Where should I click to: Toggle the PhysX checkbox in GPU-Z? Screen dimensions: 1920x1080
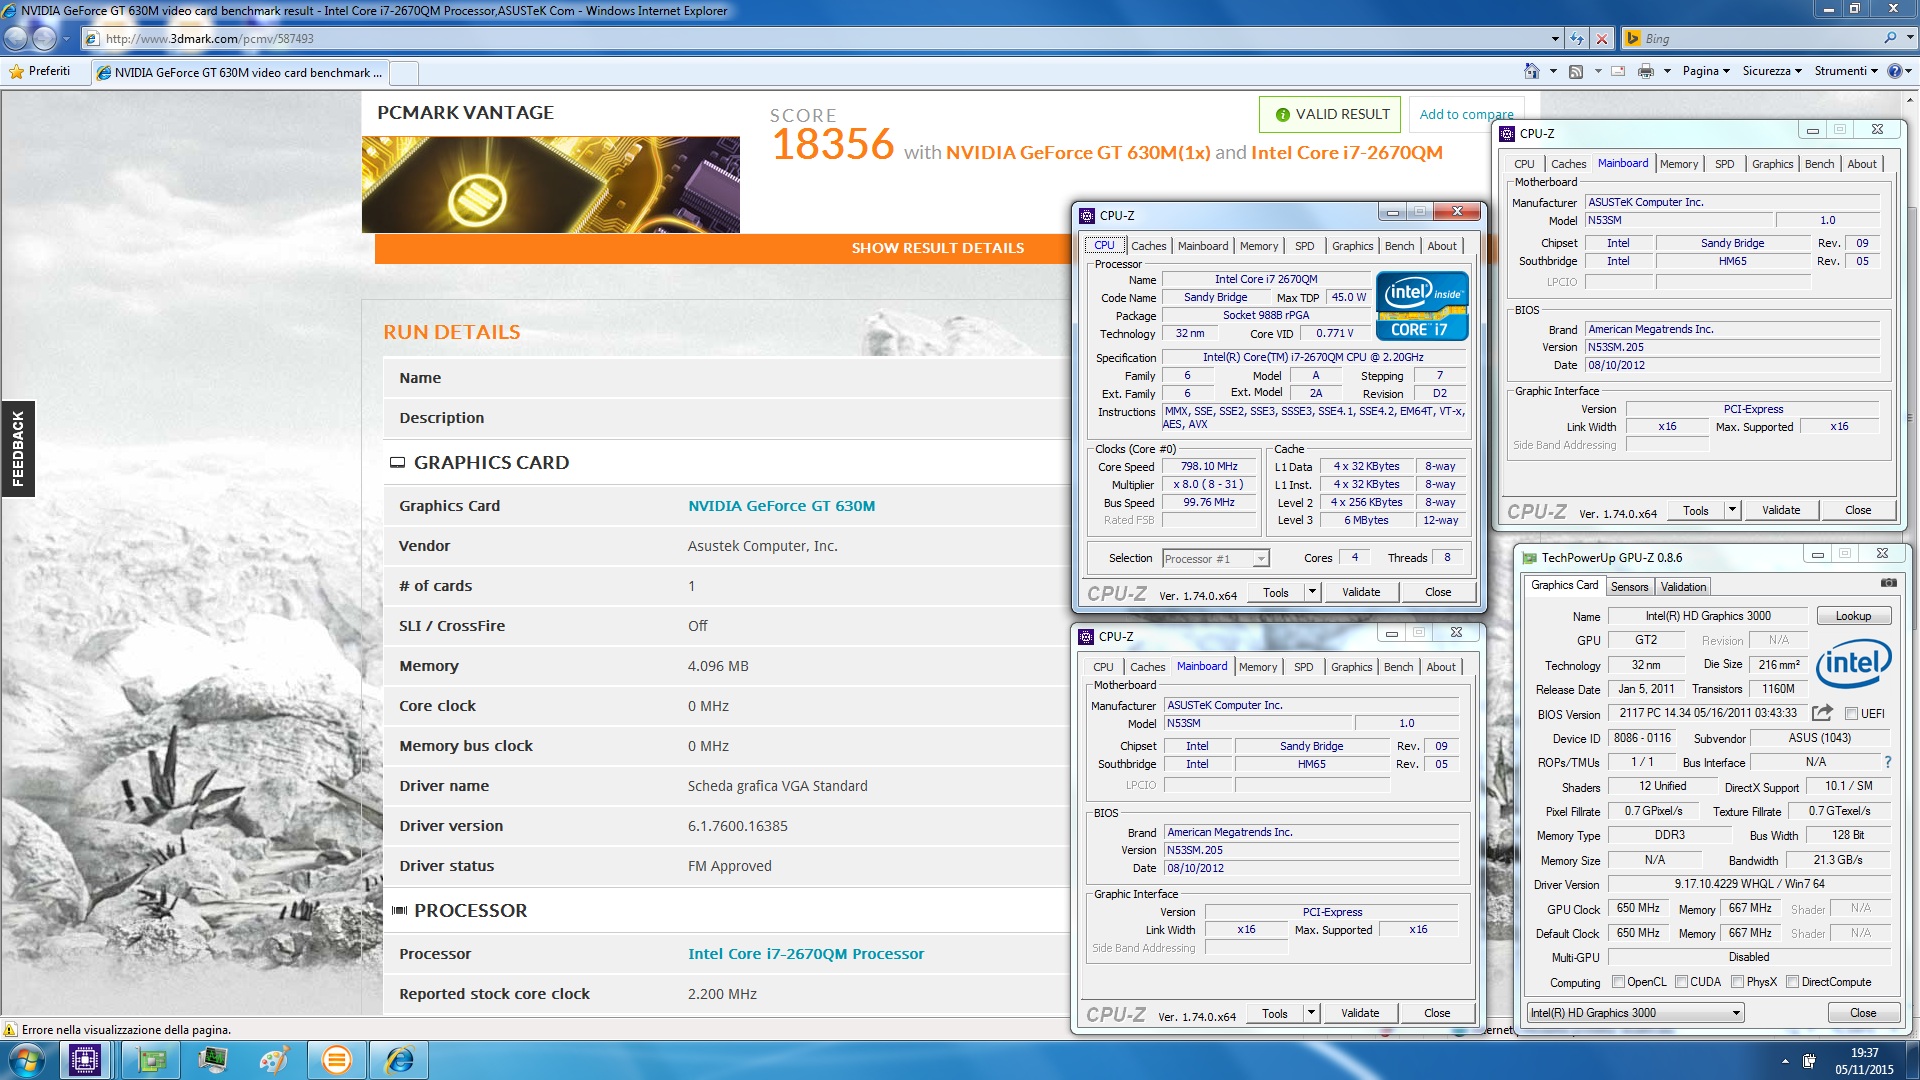pos(1738,982)
